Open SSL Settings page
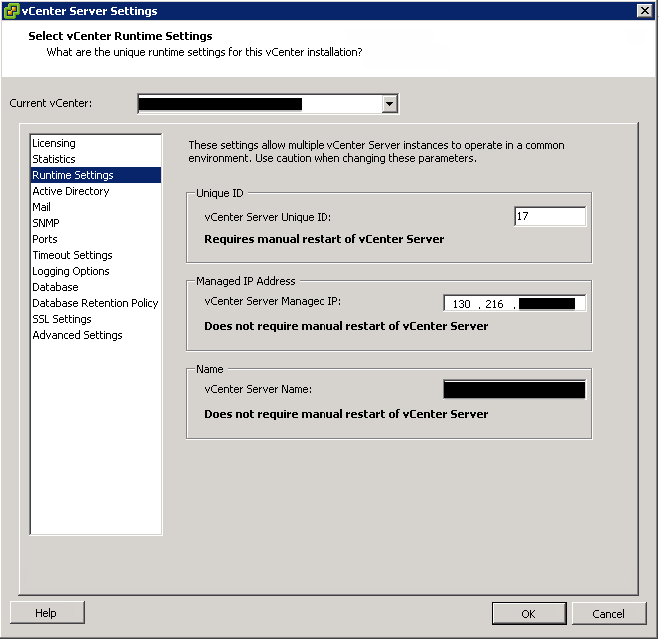Image resolution: width=659 pixels, height=639 pixels. [x=62, y=319]
